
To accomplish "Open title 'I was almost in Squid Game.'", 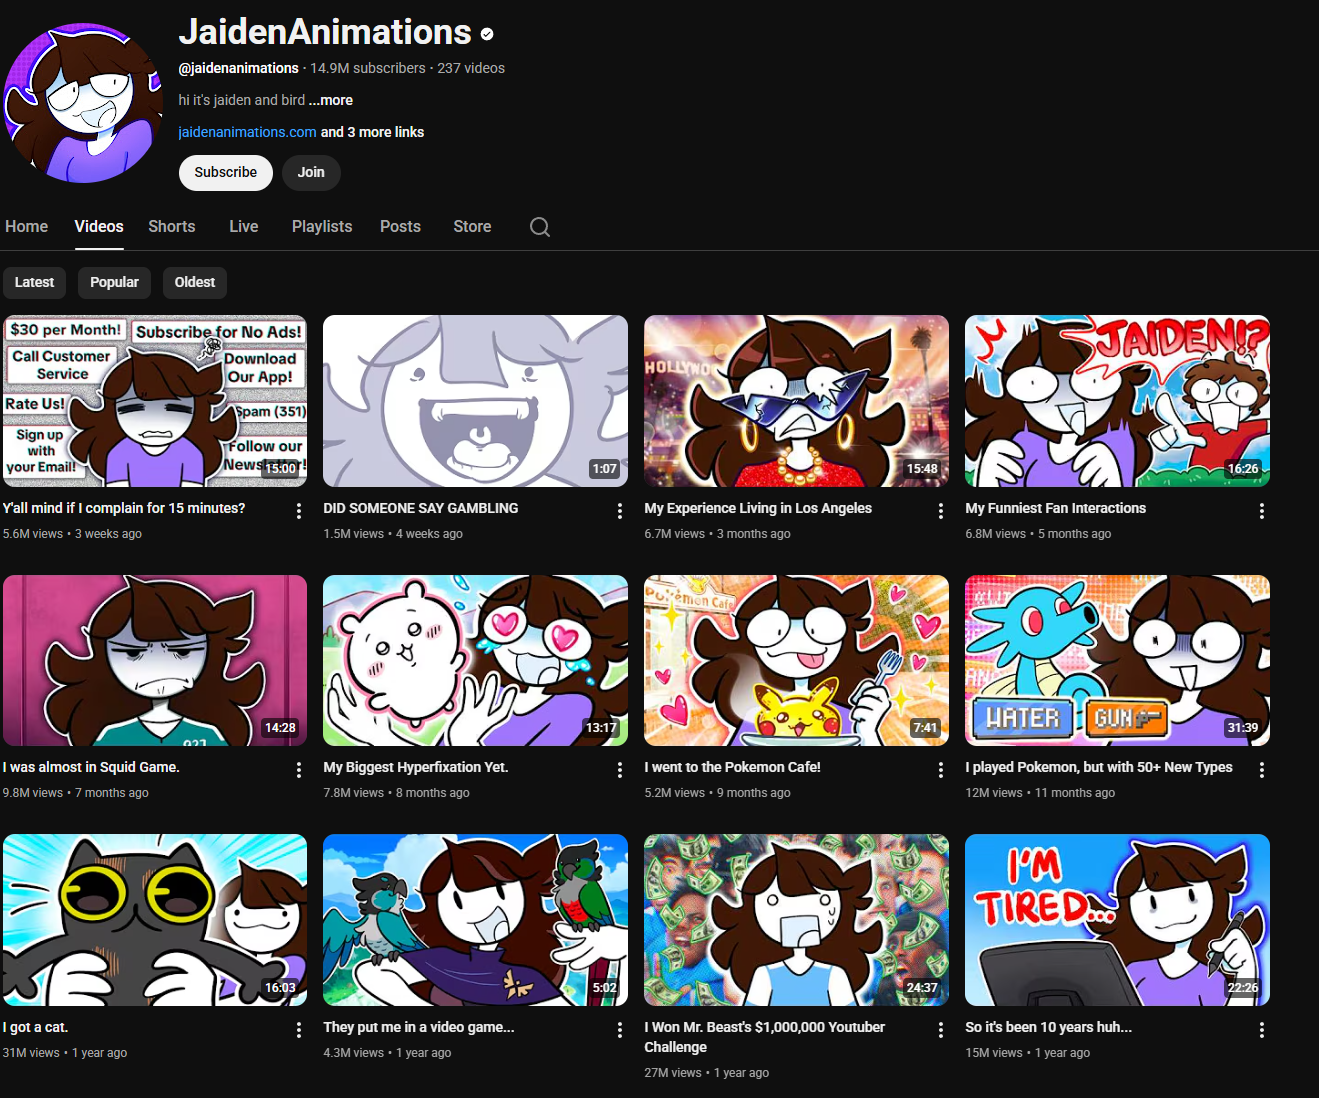I will pos(91,767).
